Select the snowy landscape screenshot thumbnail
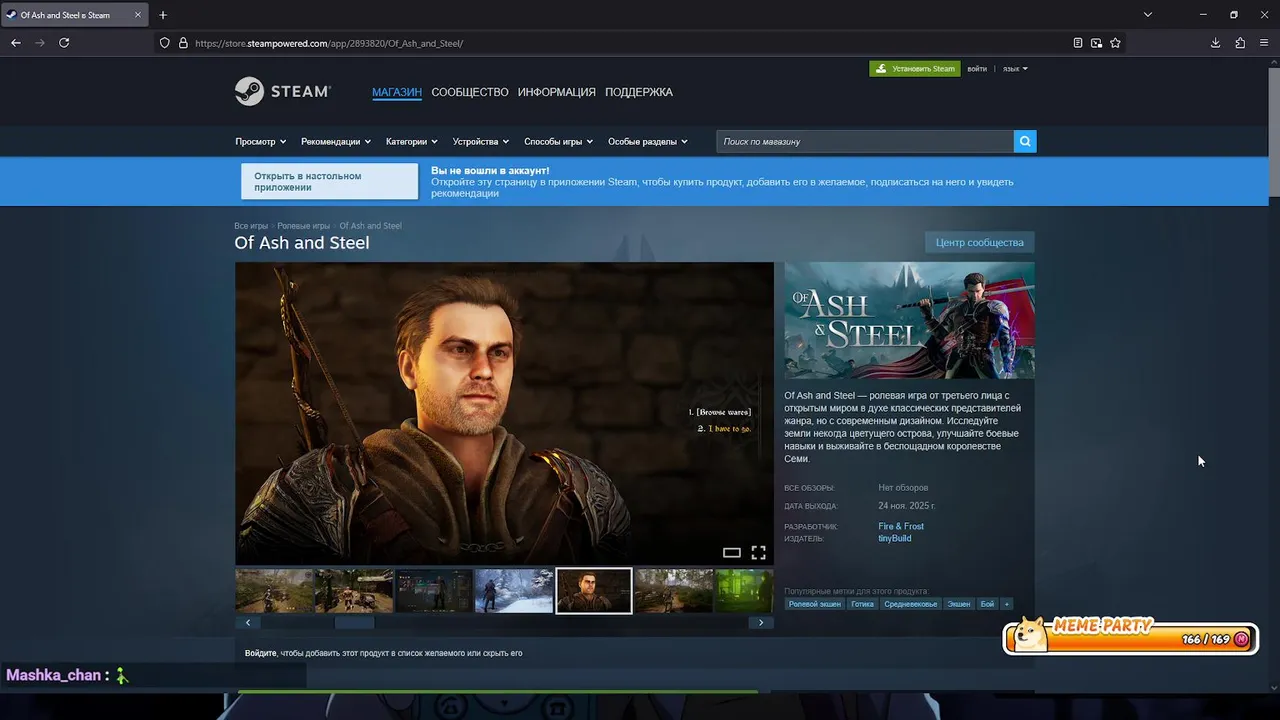This screenshot has width=1280, height=720. 514,591
